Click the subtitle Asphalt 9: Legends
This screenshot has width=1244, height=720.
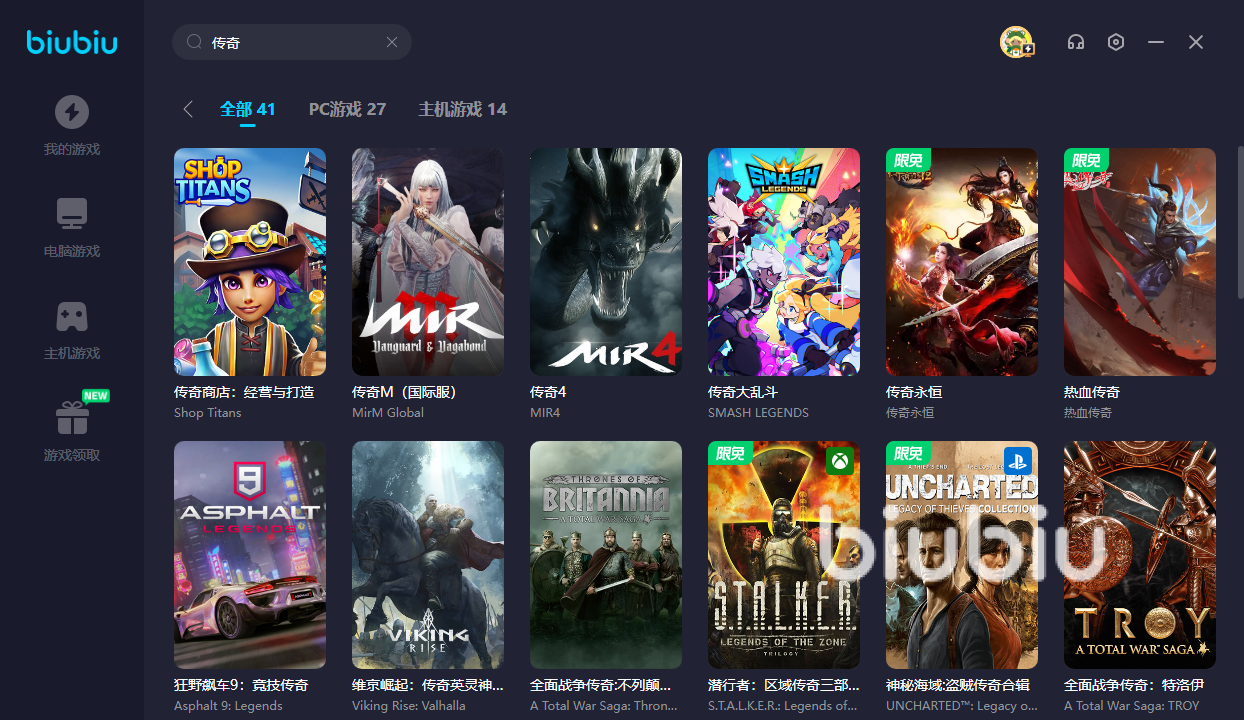click(x=228, y=706)
